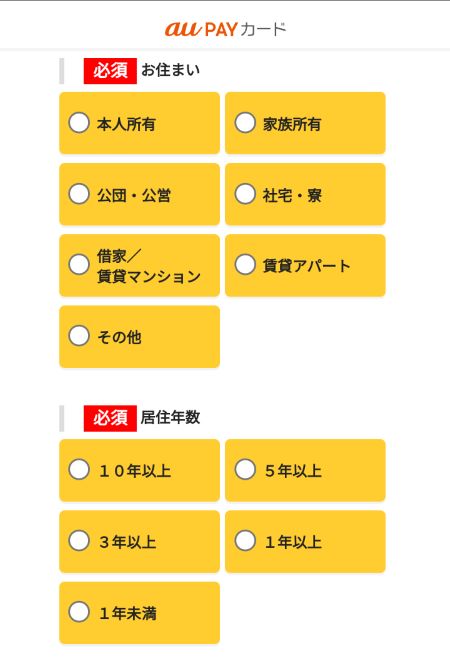The width and height of the screenshot is (450, 661).
Task: Select １０年以上 years of residence
Action: 139,470
